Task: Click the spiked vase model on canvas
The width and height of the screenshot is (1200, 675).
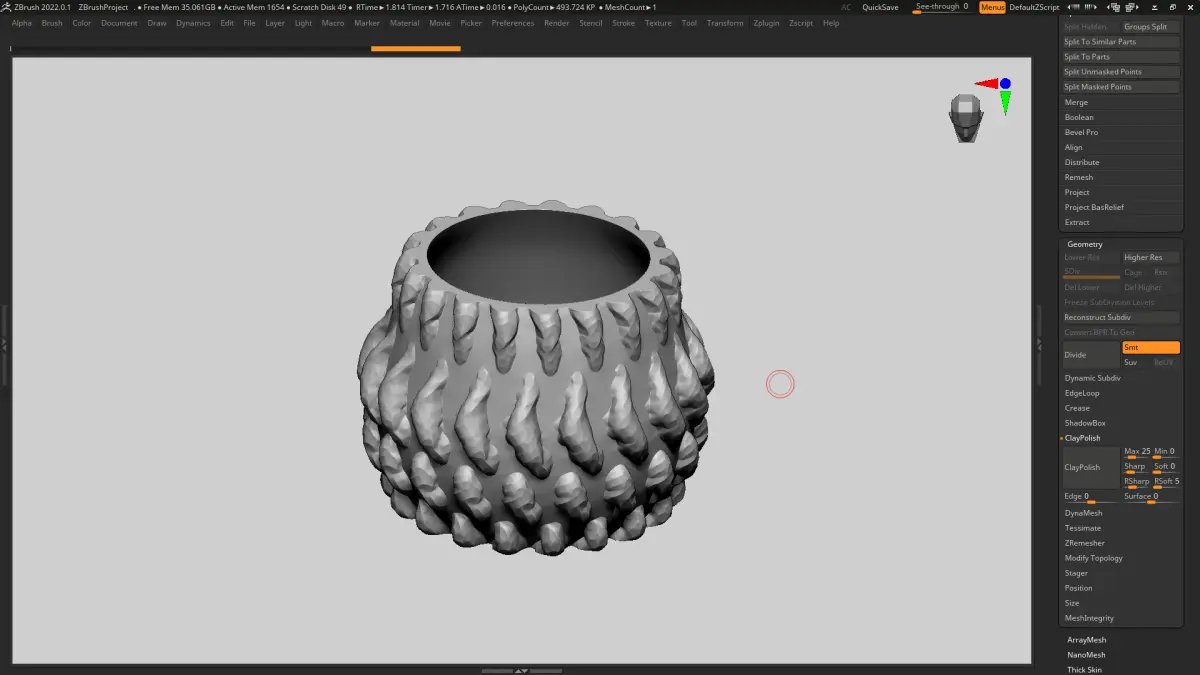Action: click(x=537, y=380)
